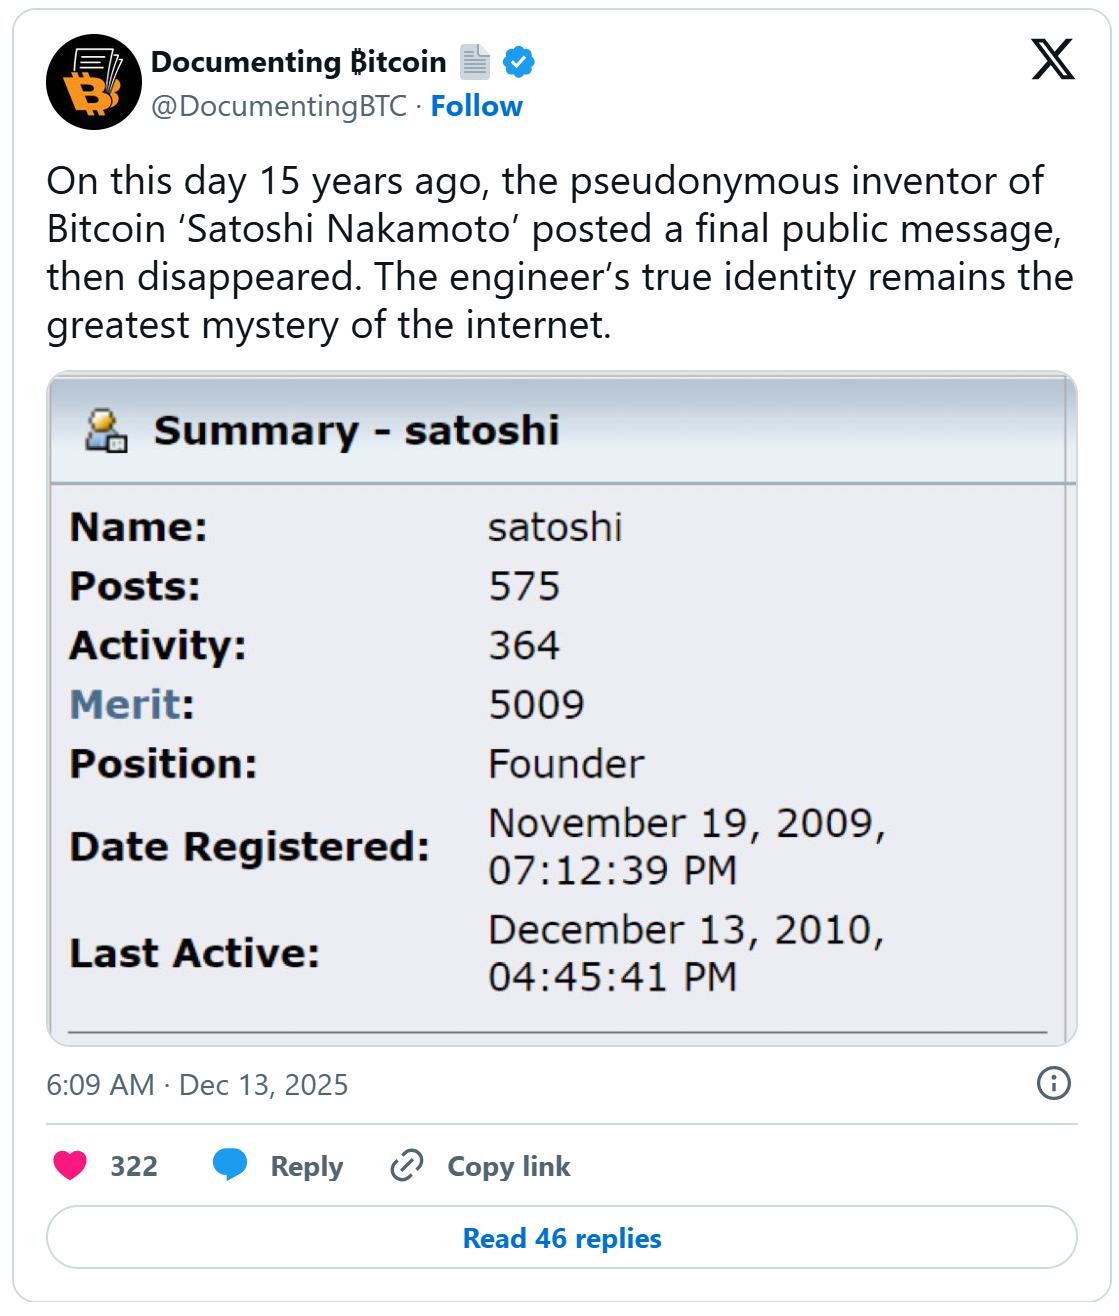This screenshot has height=1316, width=1119.
Task: Click the blue reply speech bubble icon
Action: 230,1165
